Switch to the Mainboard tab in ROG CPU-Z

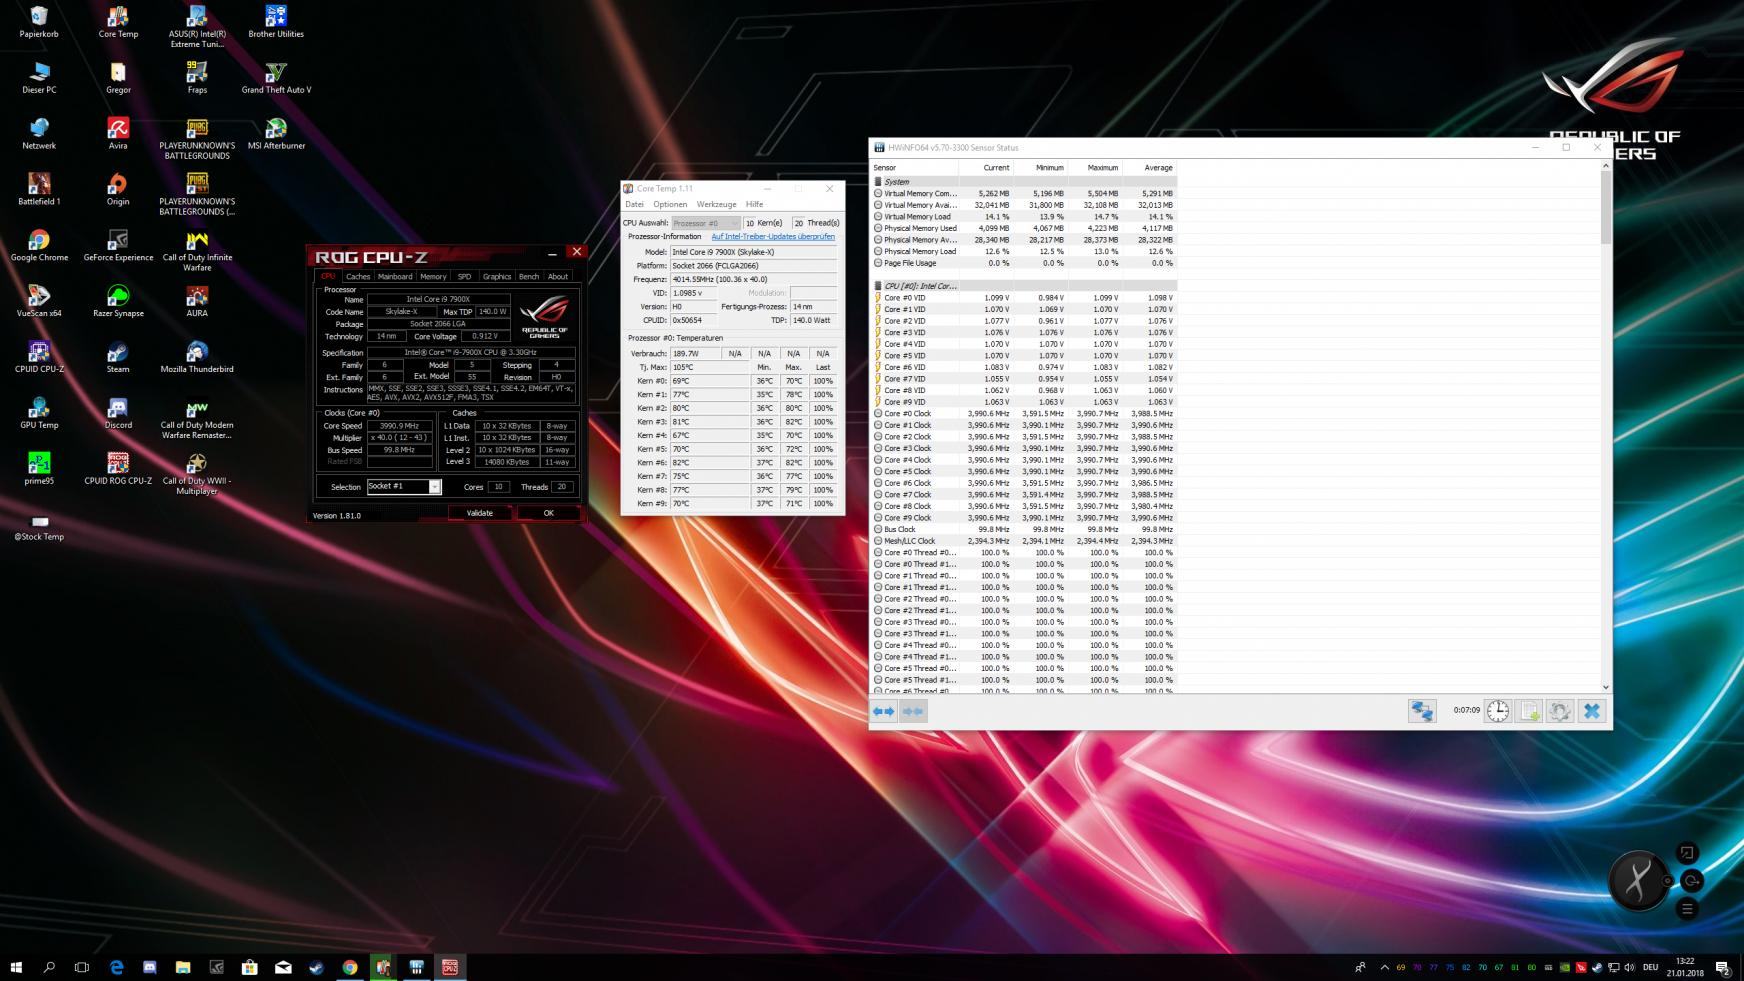pyautogui.click(x=395, y=276)
